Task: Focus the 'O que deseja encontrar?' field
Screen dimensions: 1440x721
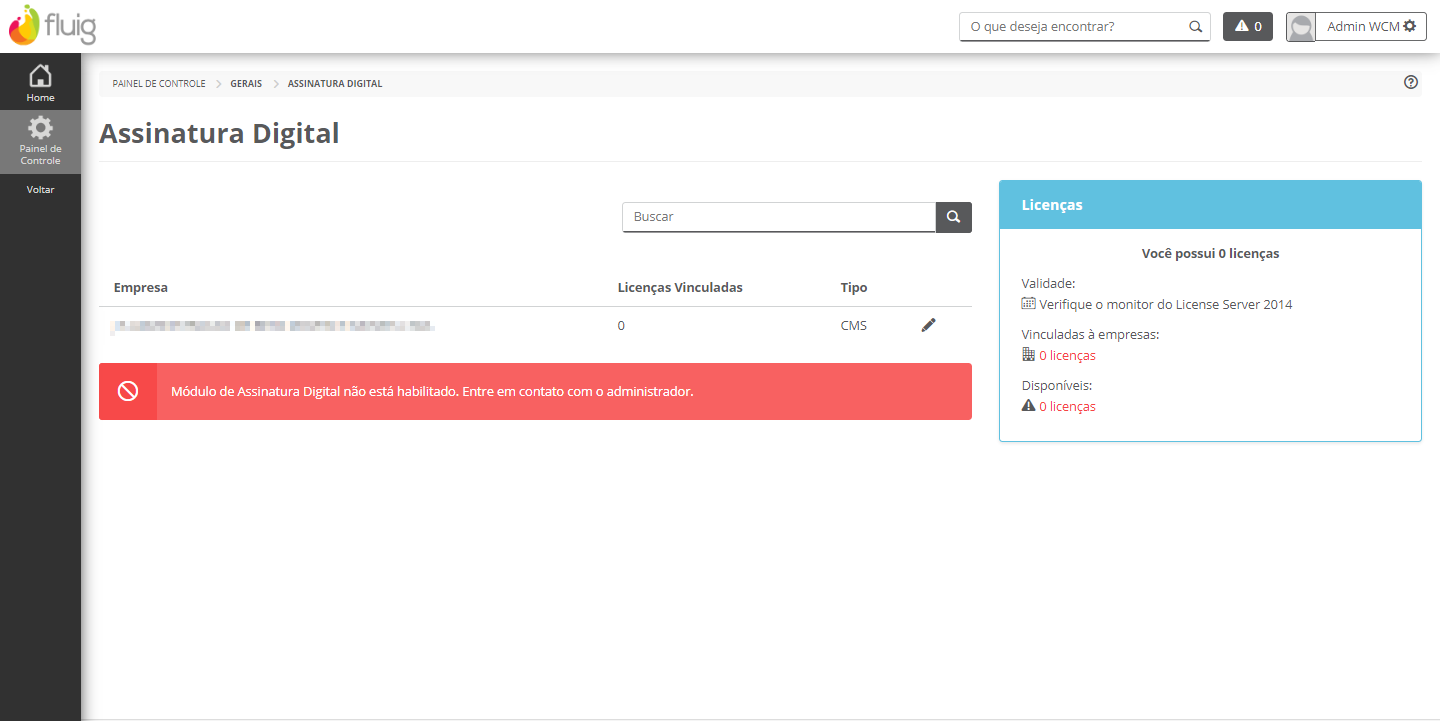Action: [x=1085, y=27]
